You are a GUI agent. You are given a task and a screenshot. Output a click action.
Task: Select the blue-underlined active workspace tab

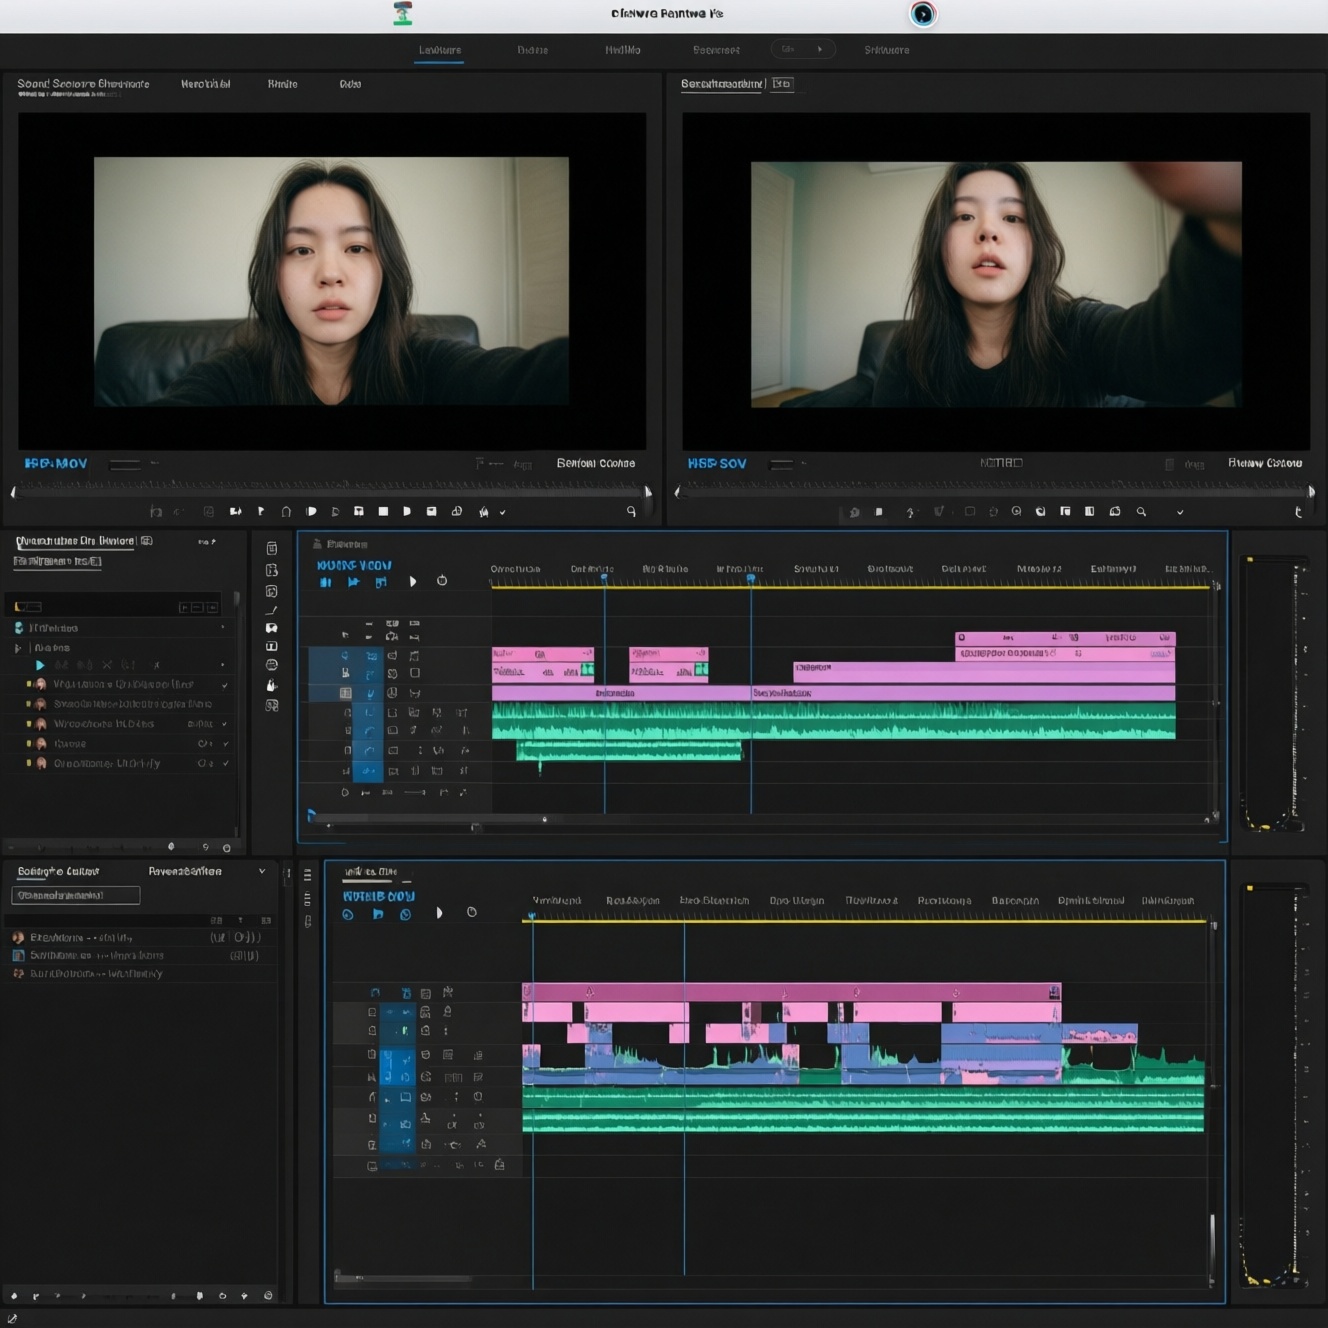click(440, 50)
